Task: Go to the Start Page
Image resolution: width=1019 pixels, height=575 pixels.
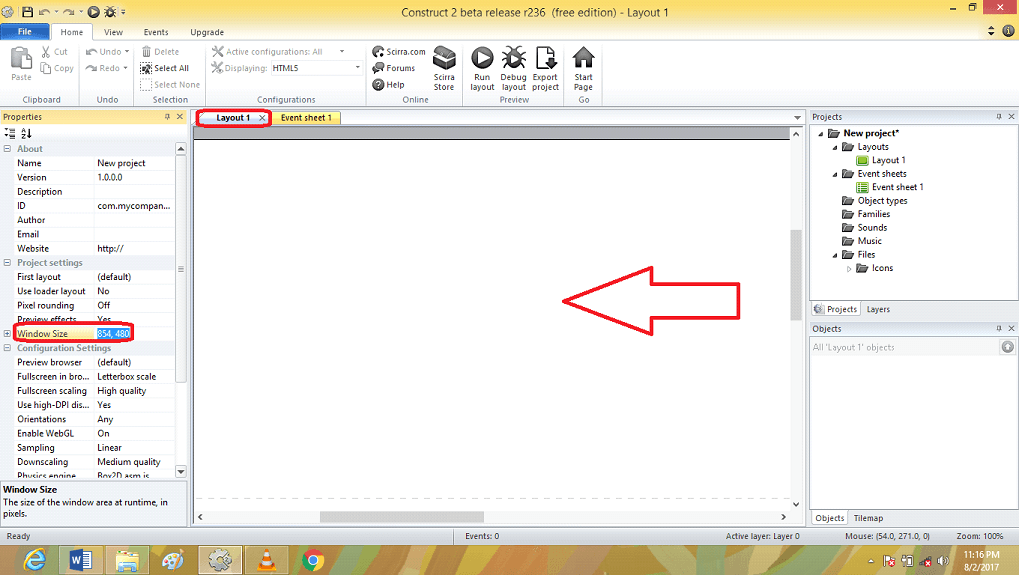Action: click(584, 68)
